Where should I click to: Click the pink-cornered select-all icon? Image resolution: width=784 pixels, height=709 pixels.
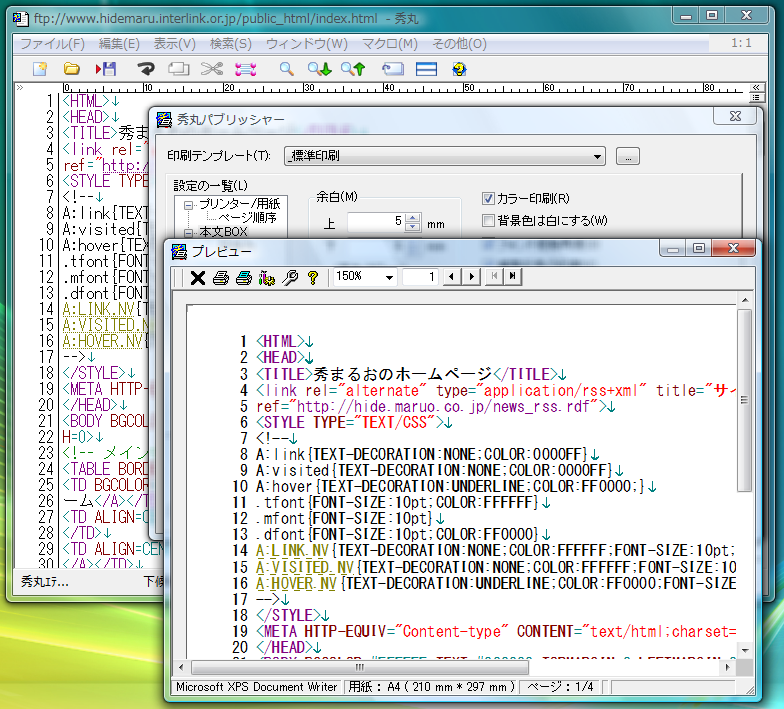click(x=246, y=69)
